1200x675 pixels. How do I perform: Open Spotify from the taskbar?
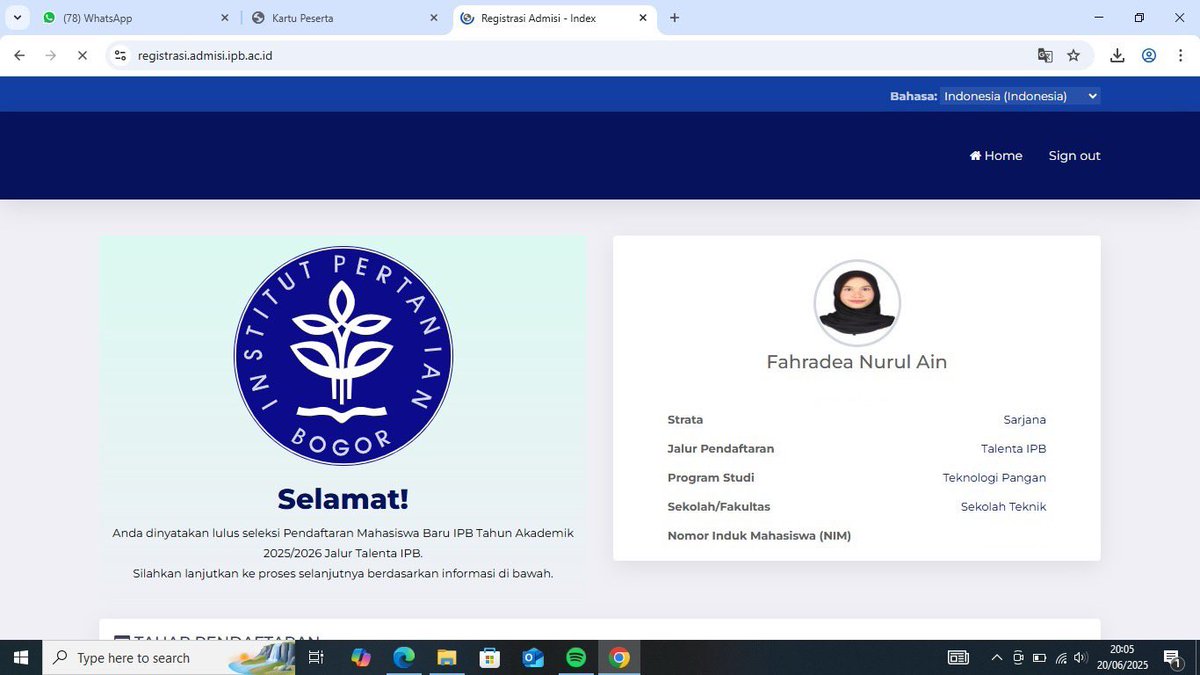point(576,657)
